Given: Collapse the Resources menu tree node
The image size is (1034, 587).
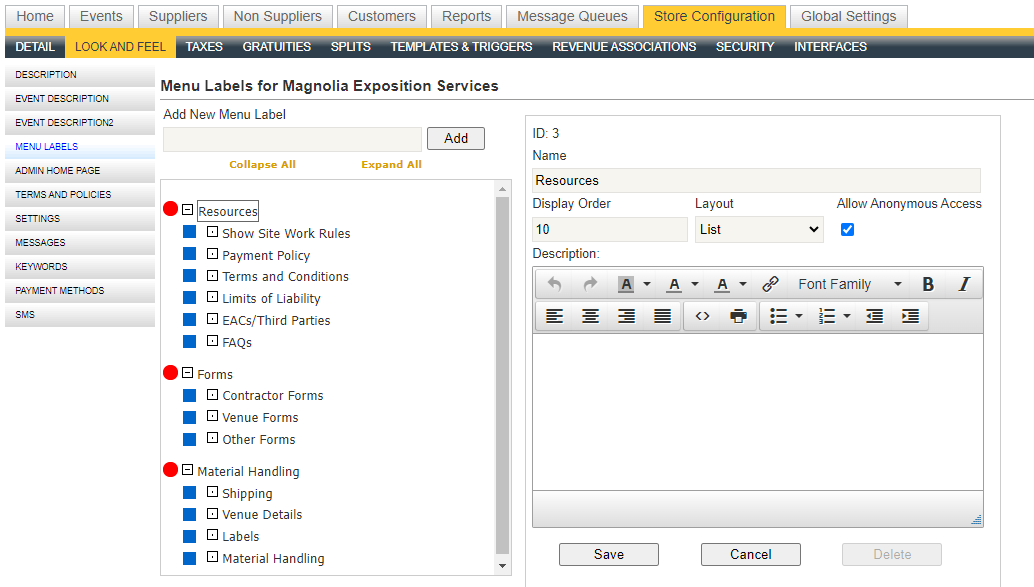Looking at the screenshot, I should (186, 210).
